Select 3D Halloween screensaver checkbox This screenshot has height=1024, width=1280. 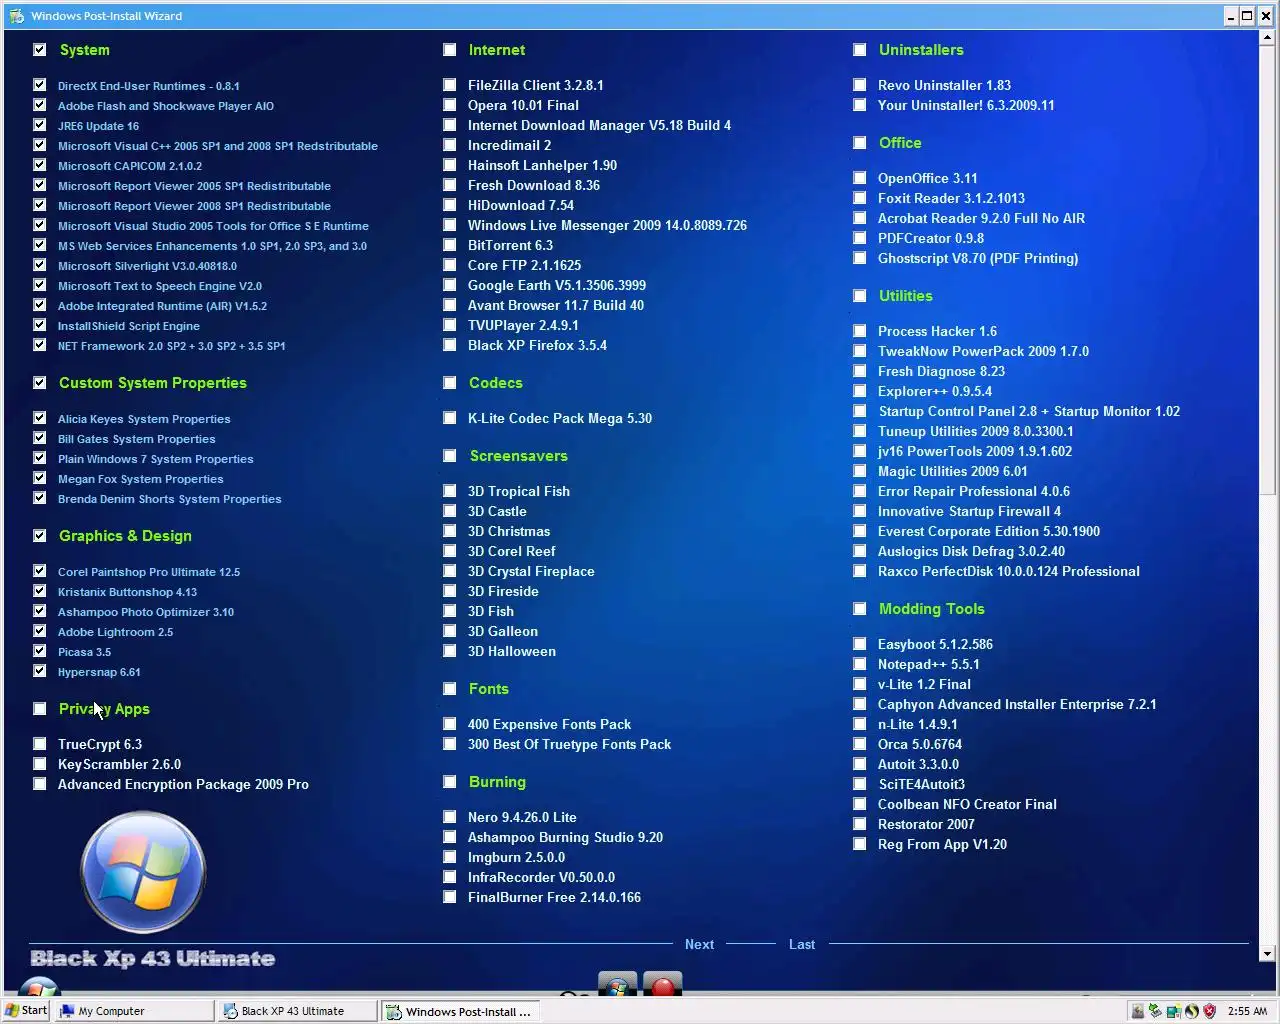tap(449, 651)
